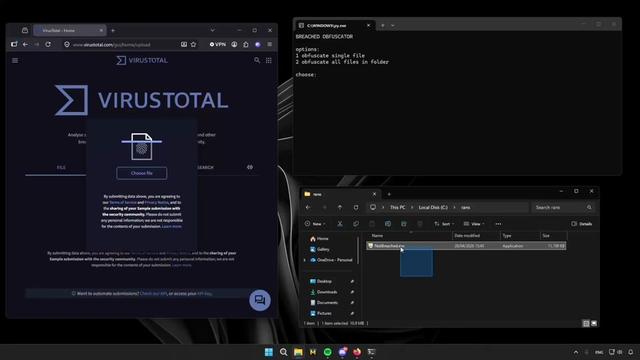Open the View dropdown in Explorer

click(474, 224)
